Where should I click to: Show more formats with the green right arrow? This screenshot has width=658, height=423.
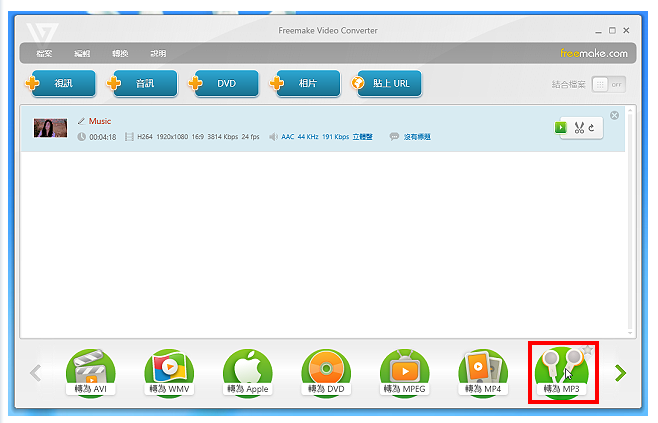620,373
